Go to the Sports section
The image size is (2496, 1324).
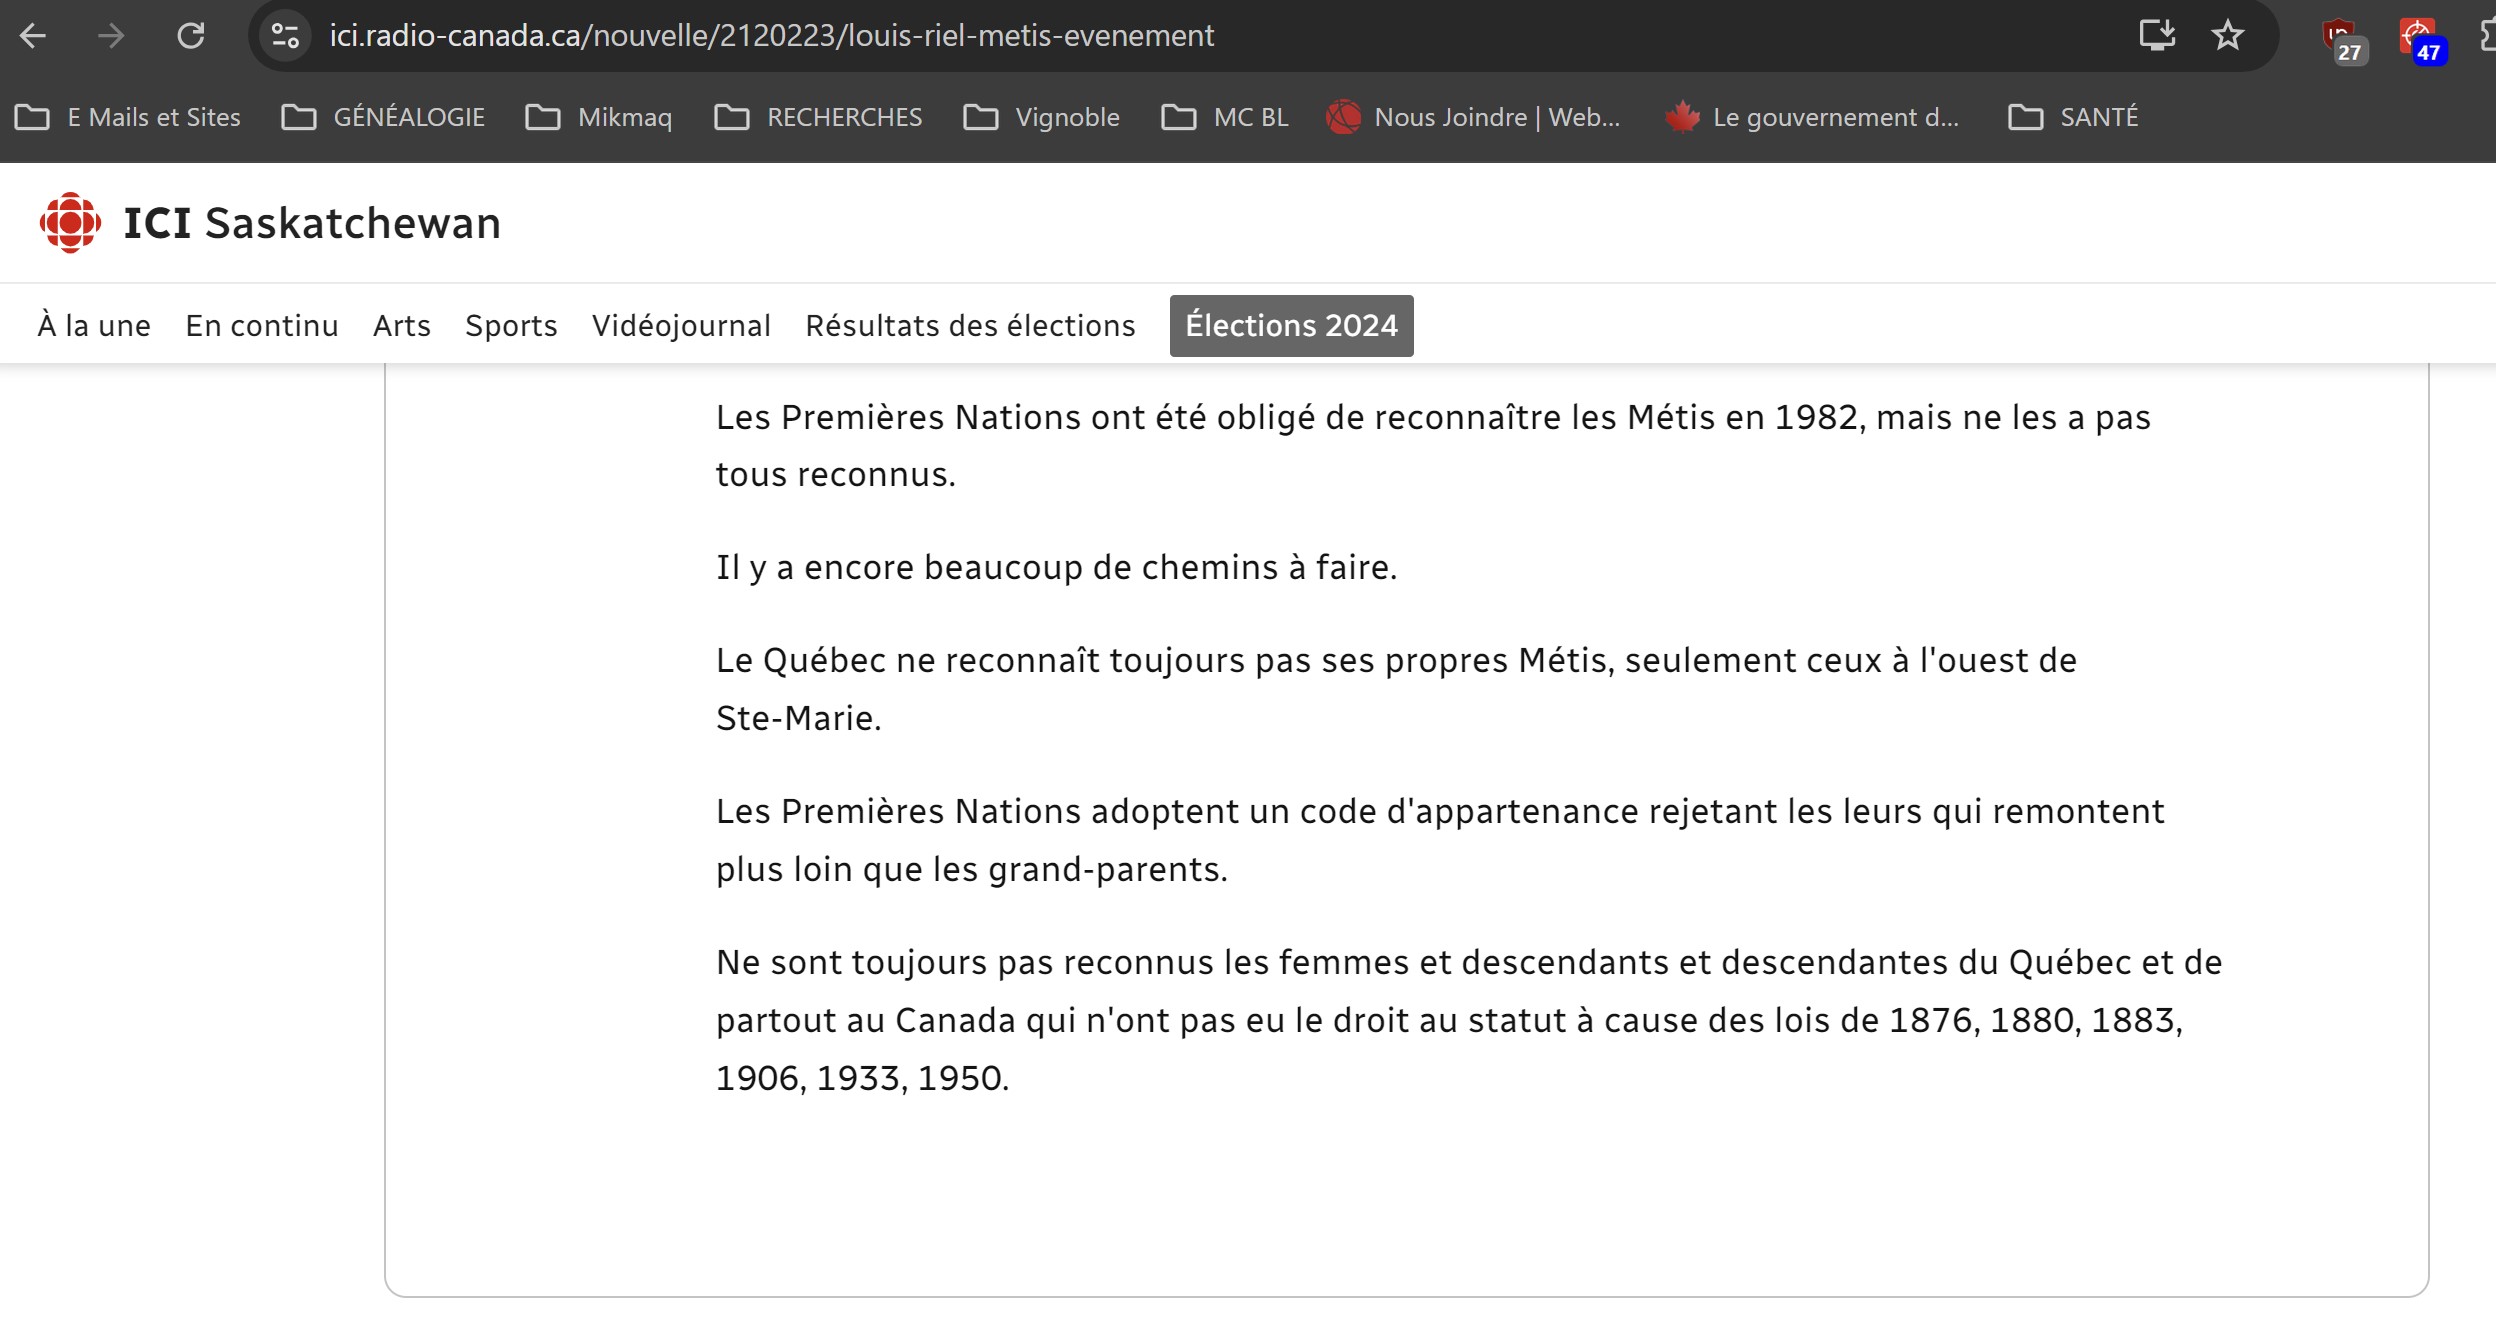511,326
